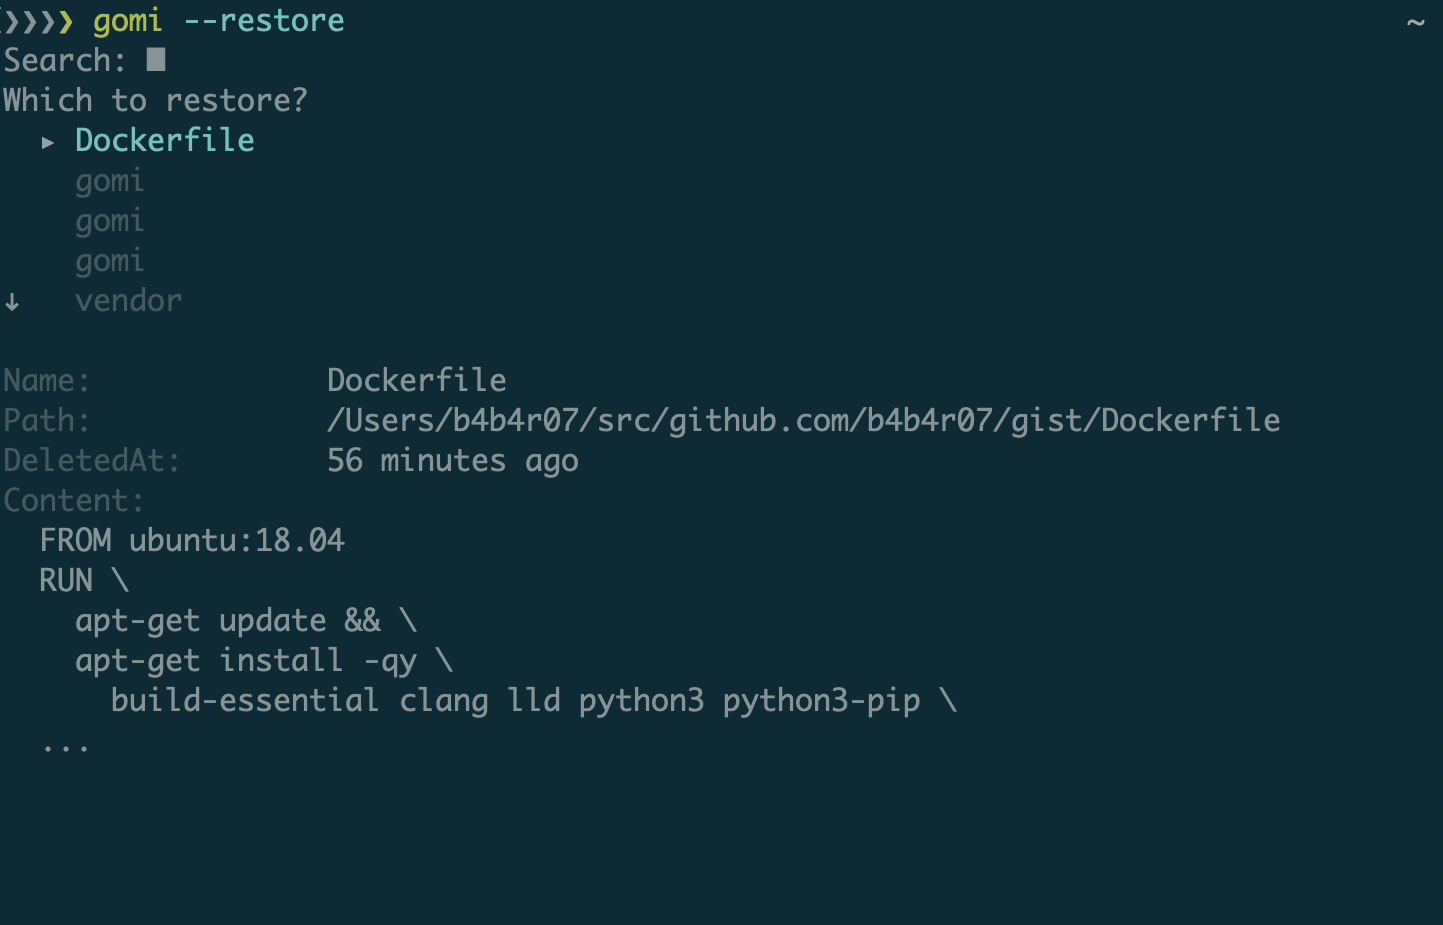Click the selection pointer beside Dockerfile
1443x925 pixels.
47,143
